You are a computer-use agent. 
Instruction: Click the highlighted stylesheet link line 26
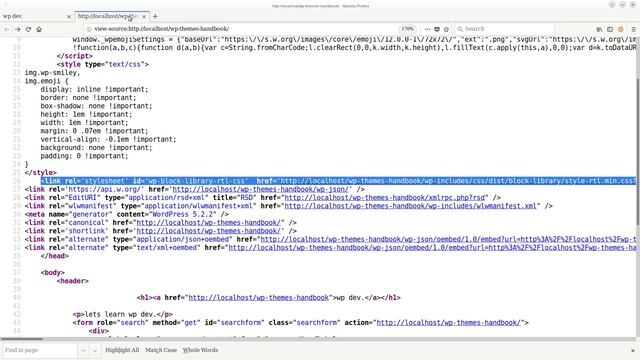coord(338,181)
